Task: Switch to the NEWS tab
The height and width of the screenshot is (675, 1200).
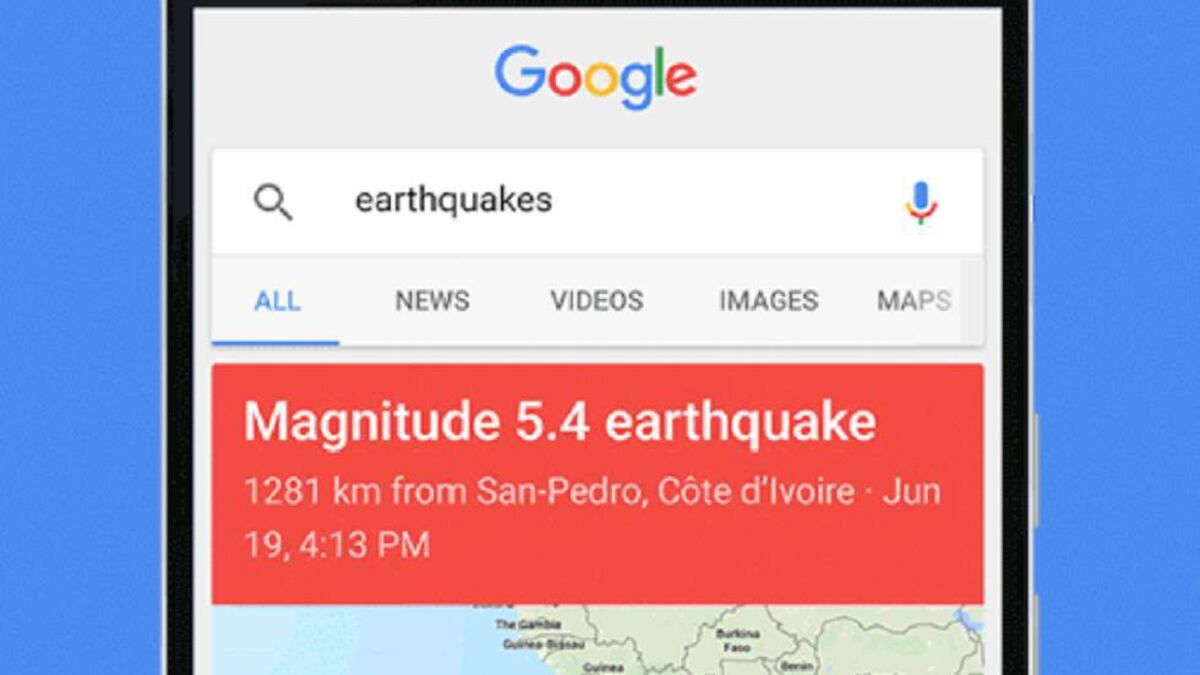Action: coord(432,300)
